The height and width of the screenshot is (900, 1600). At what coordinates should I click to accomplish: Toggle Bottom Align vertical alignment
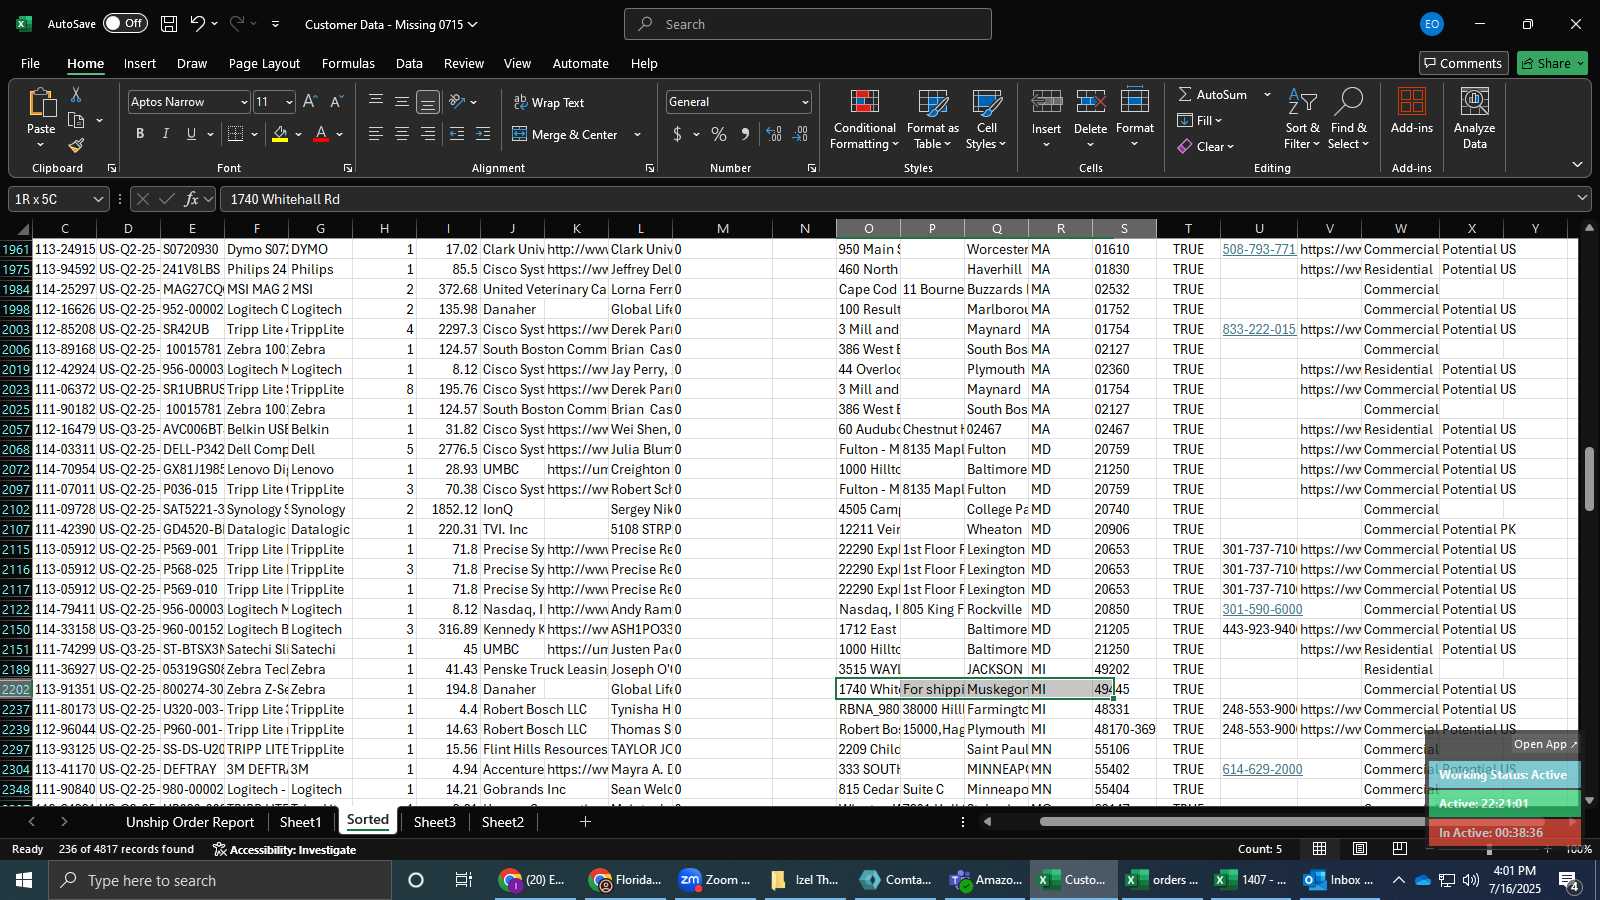point(428,102)
